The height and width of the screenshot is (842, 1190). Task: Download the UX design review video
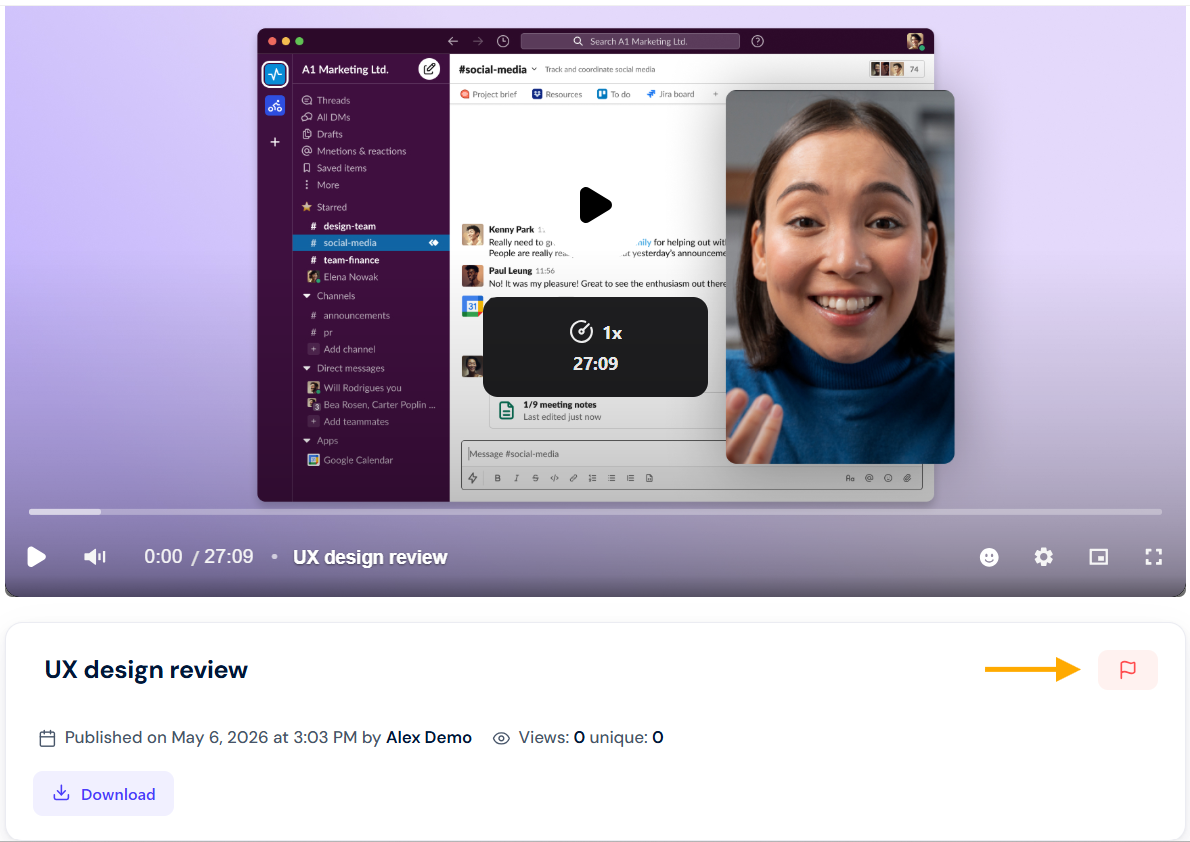tap(103, 793)
